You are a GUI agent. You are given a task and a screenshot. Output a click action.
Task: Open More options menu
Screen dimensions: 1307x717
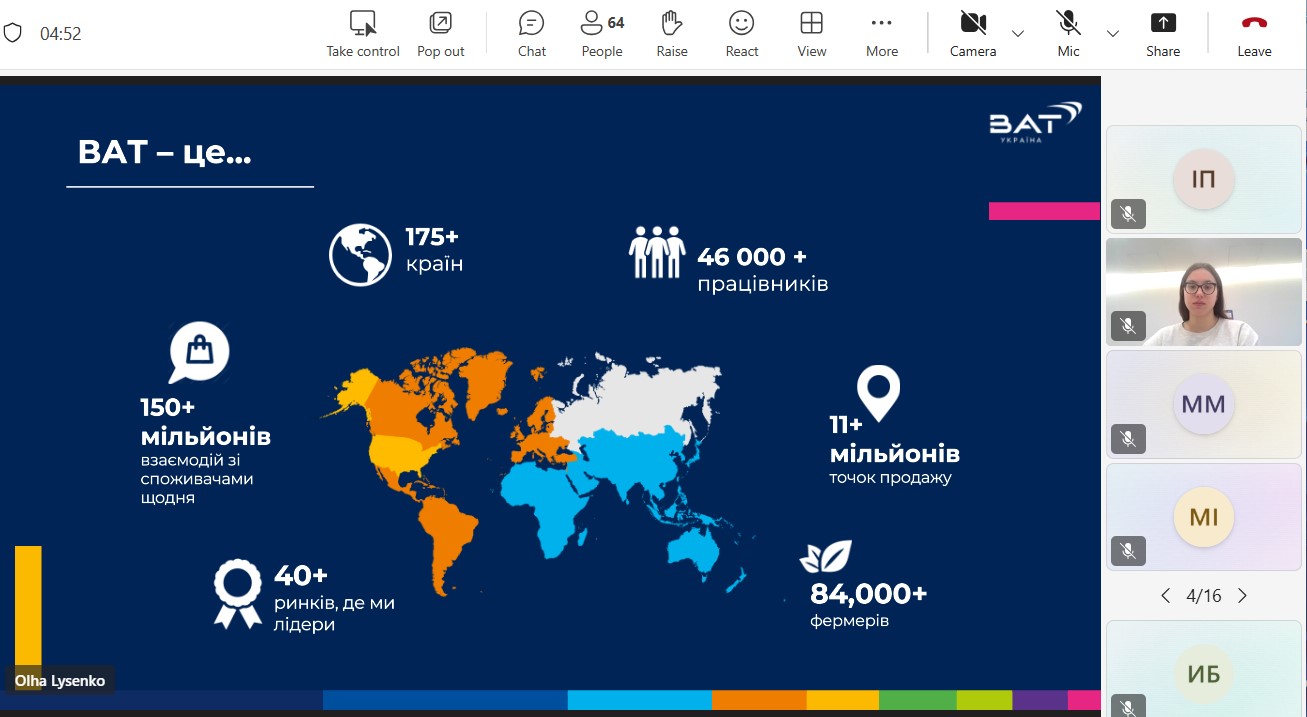click(x=882, y=34)
